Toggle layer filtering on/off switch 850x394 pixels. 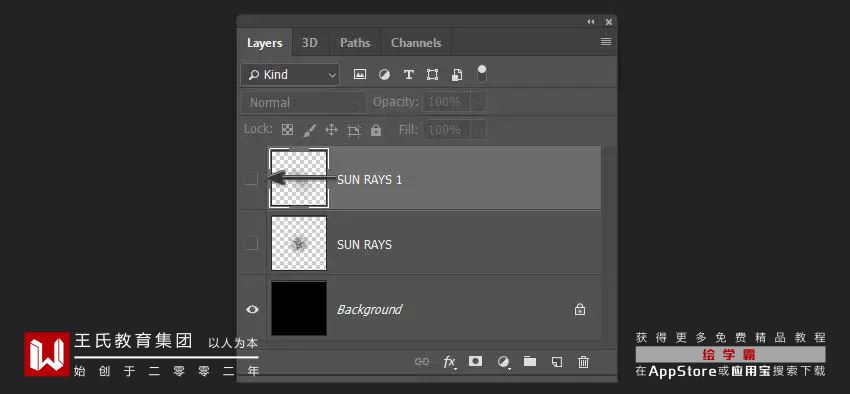pyautogui.click(x=481, y=74)
